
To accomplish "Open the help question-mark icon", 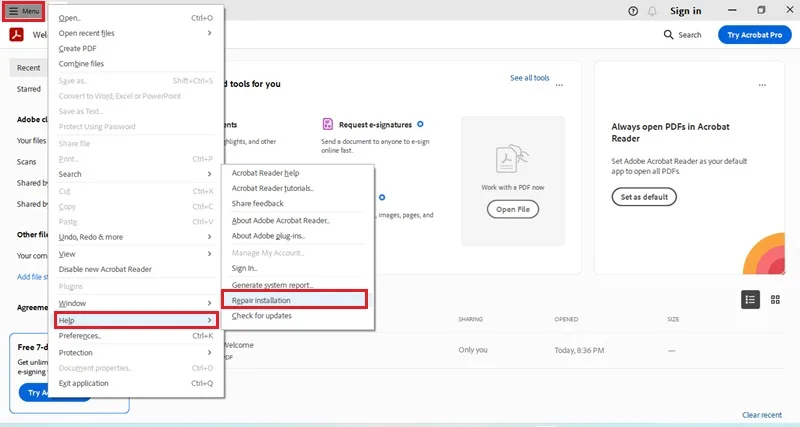I will coord(633,11).
